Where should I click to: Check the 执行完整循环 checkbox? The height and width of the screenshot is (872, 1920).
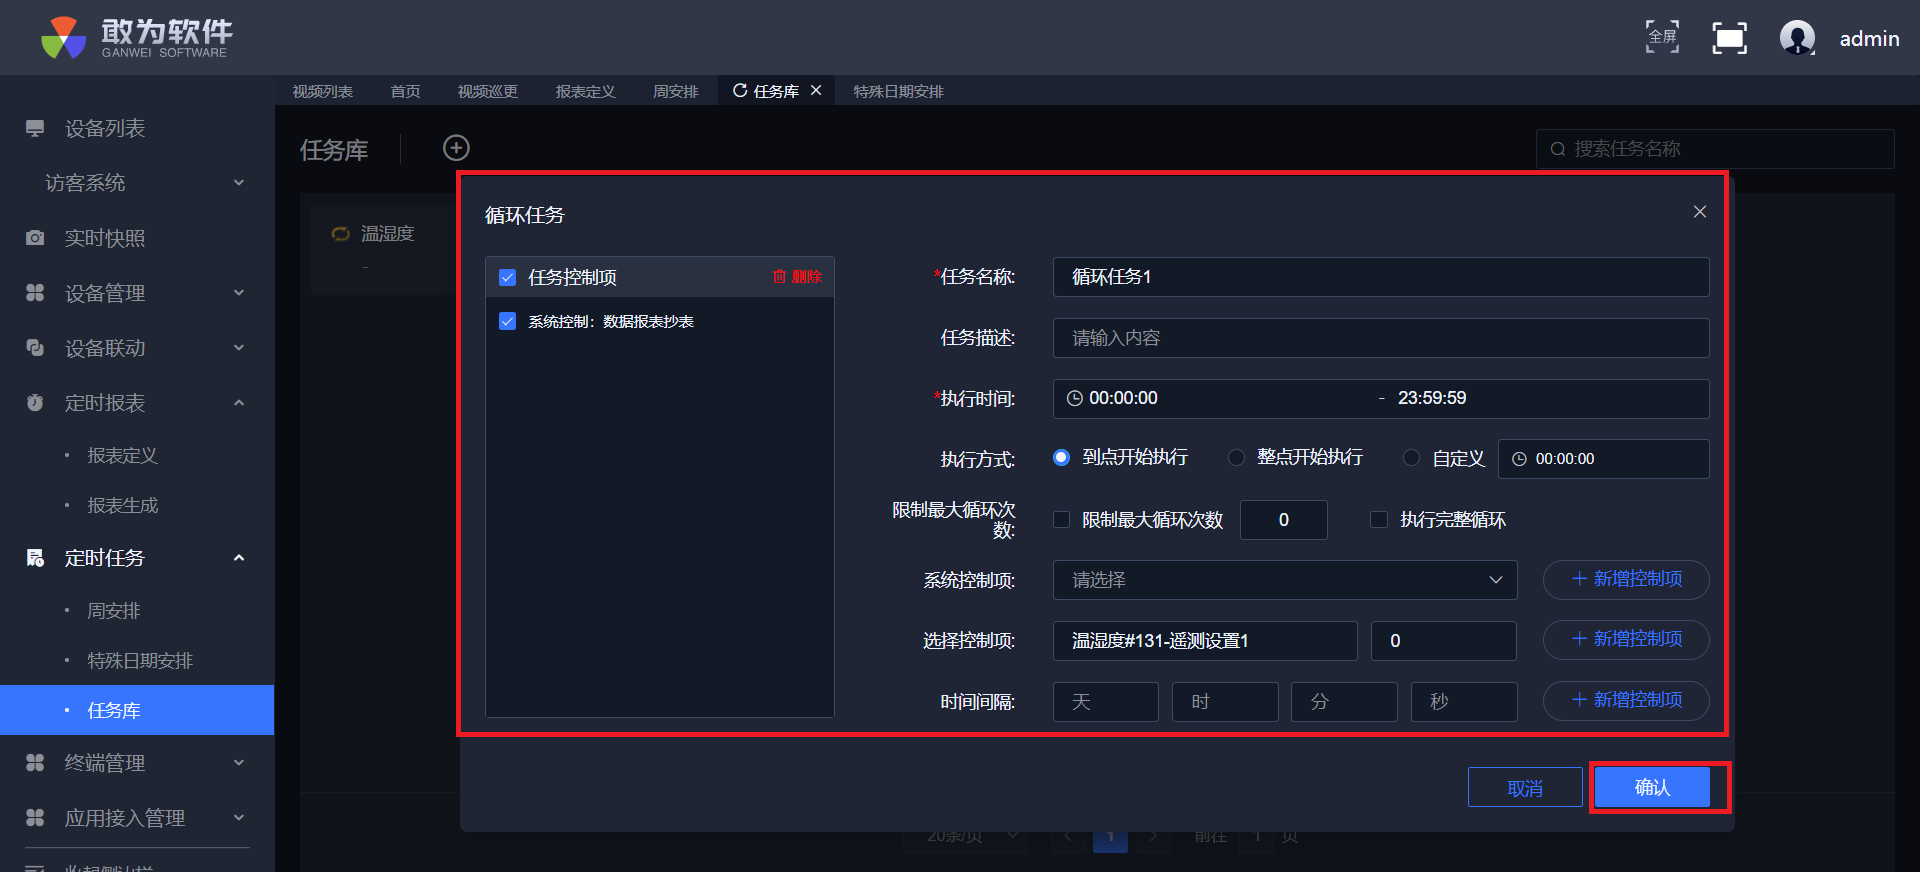1379,520
